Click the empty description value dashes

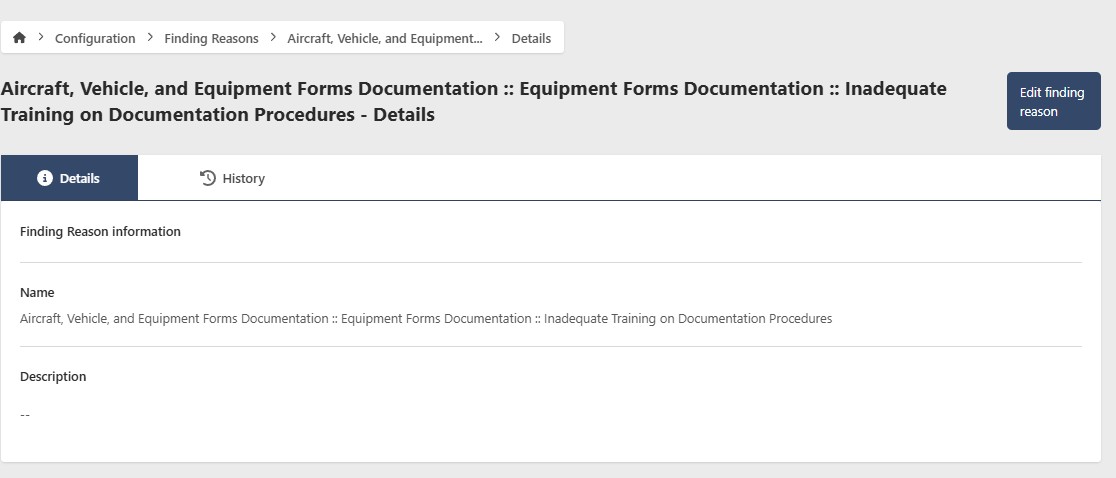25,414
